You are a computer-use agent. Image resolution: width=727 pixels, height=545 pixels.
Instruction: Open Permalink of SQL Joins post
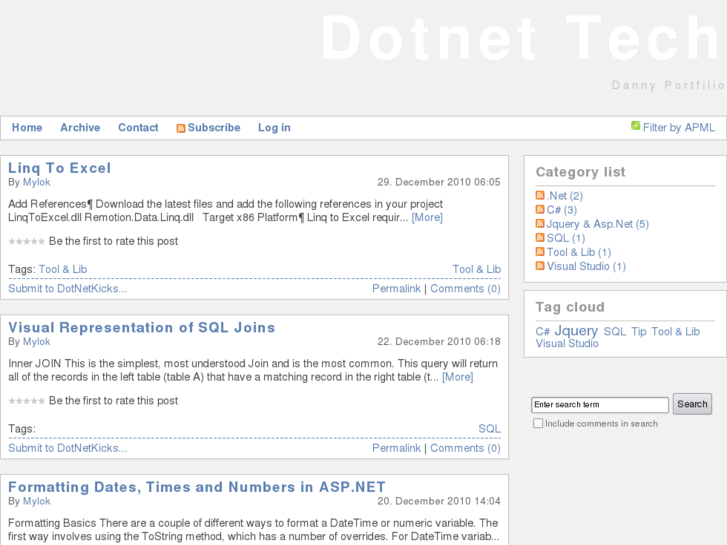click(396, 448)
